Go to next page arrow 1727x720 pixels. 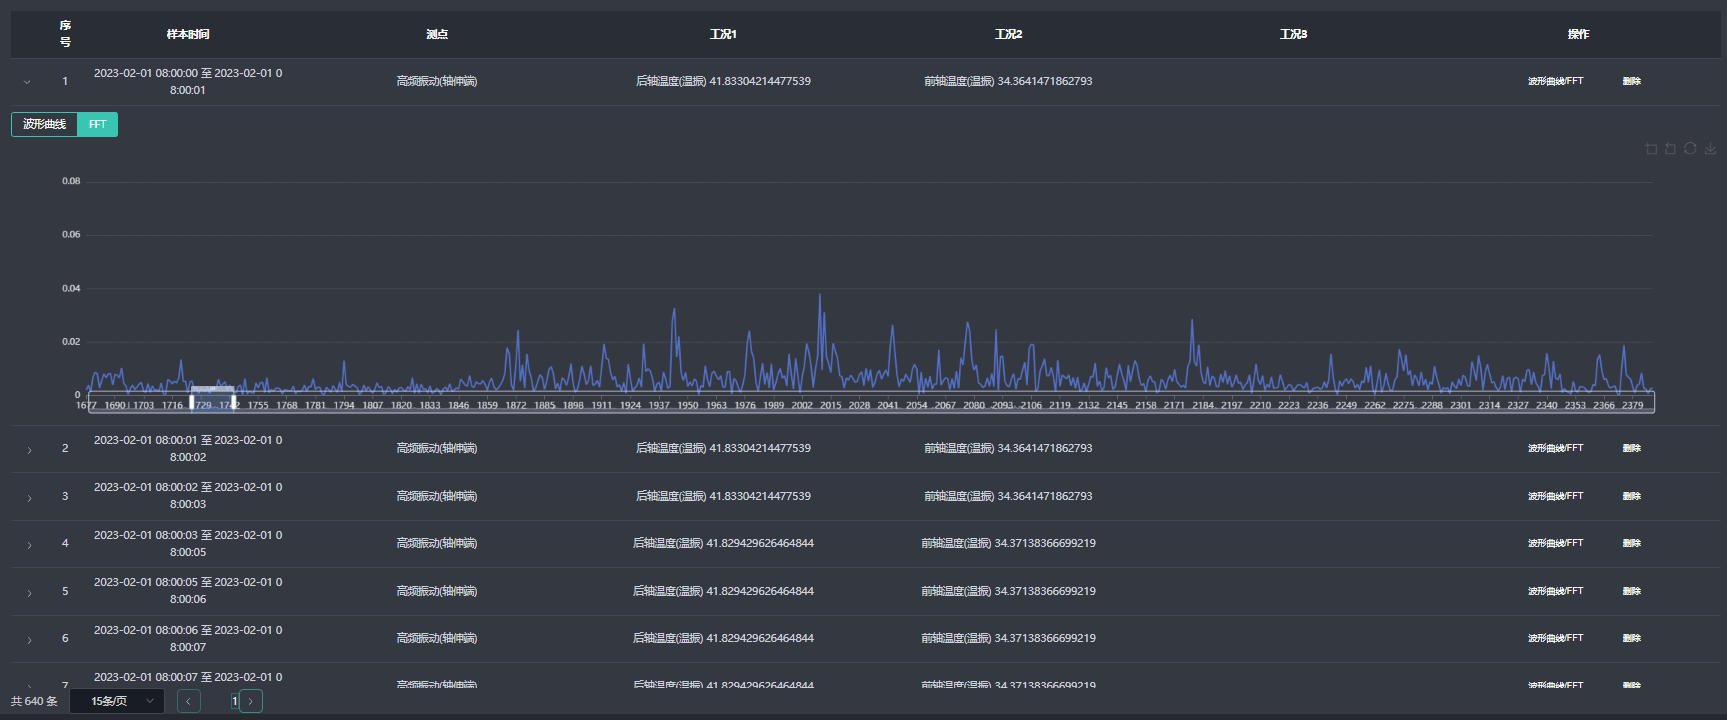tap(251, 701)
